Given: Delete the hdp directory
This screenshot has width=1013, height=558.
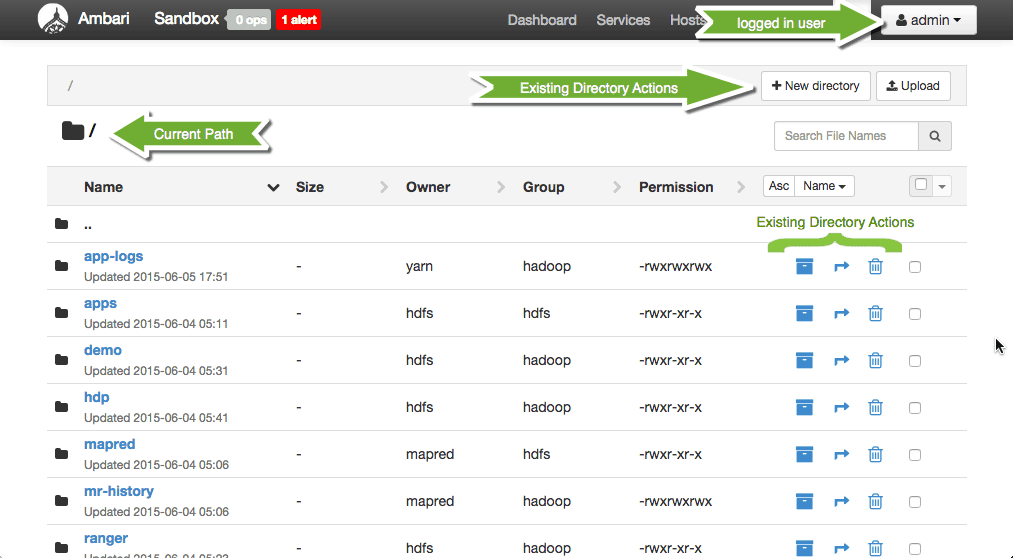Looking at the screenshot, I should (x=875, y=408).
